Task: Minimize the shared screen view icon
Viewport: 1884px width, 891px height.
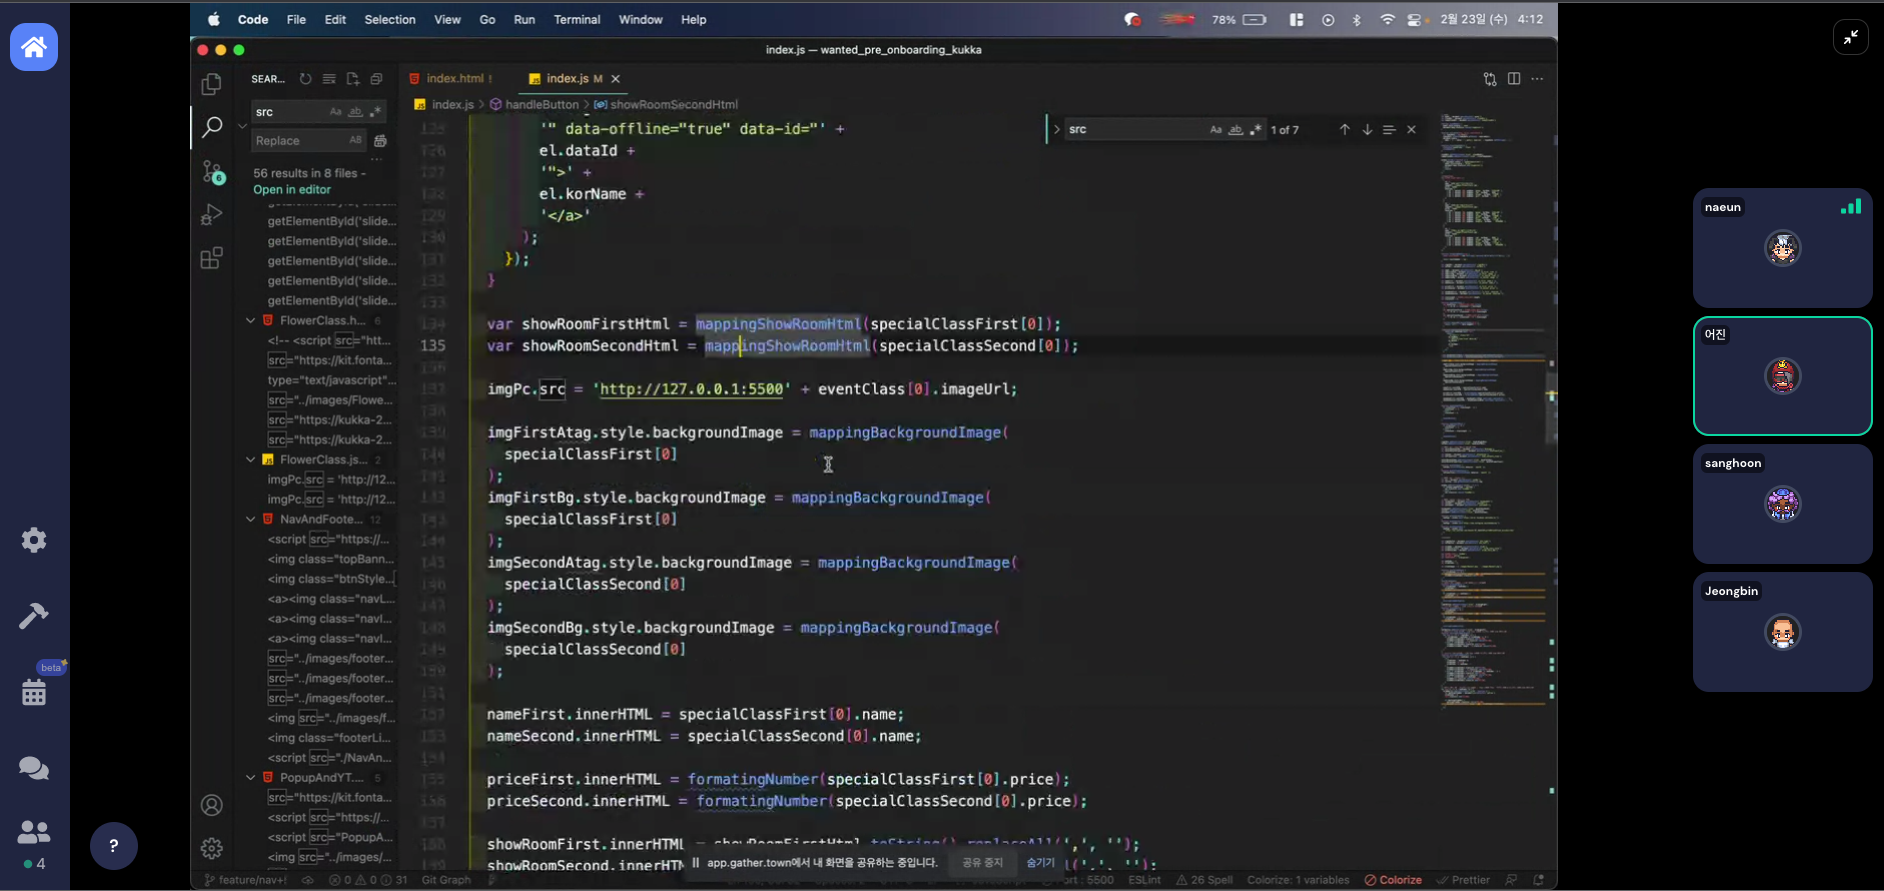Action: click(x=1851, y=38)
